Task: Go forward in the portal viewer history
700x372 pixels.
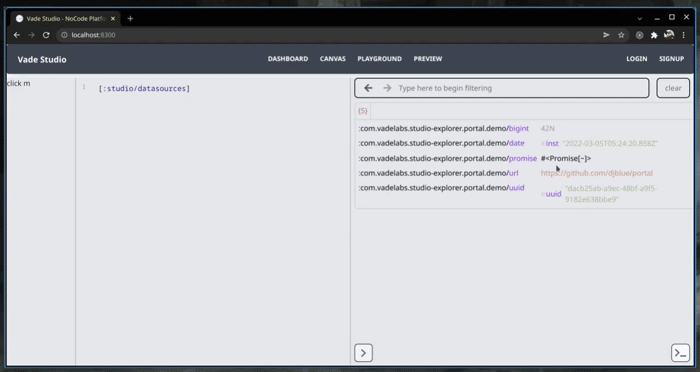Action: (x=387, y=88)
